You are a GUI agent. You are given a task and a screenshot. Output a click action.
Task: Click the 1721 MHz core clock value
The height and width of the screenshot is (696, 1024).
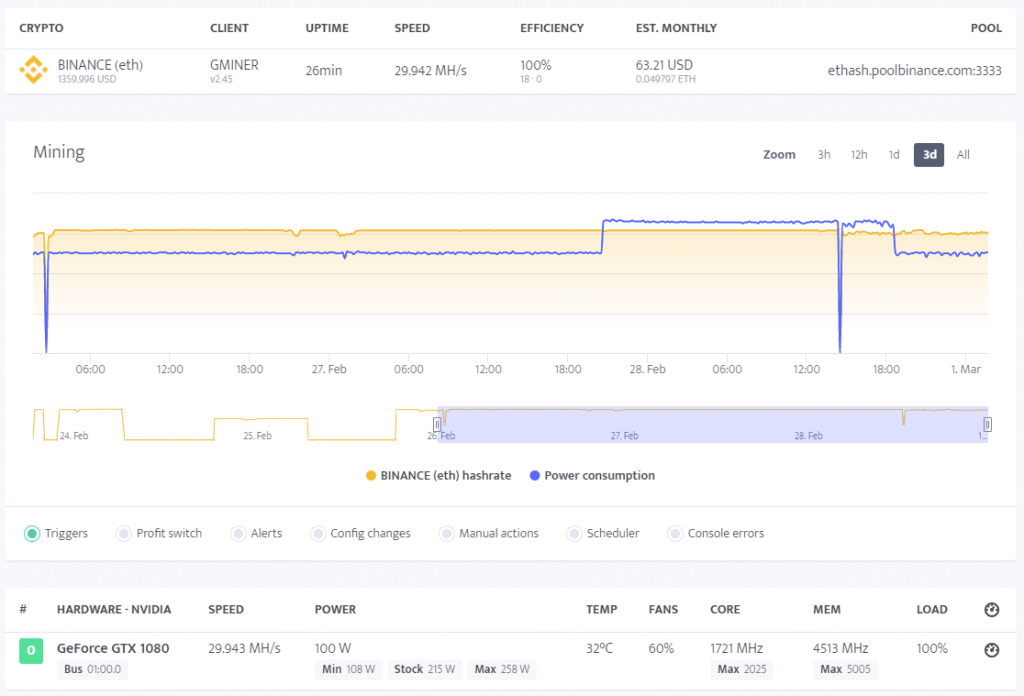click(x=737, y=648)
